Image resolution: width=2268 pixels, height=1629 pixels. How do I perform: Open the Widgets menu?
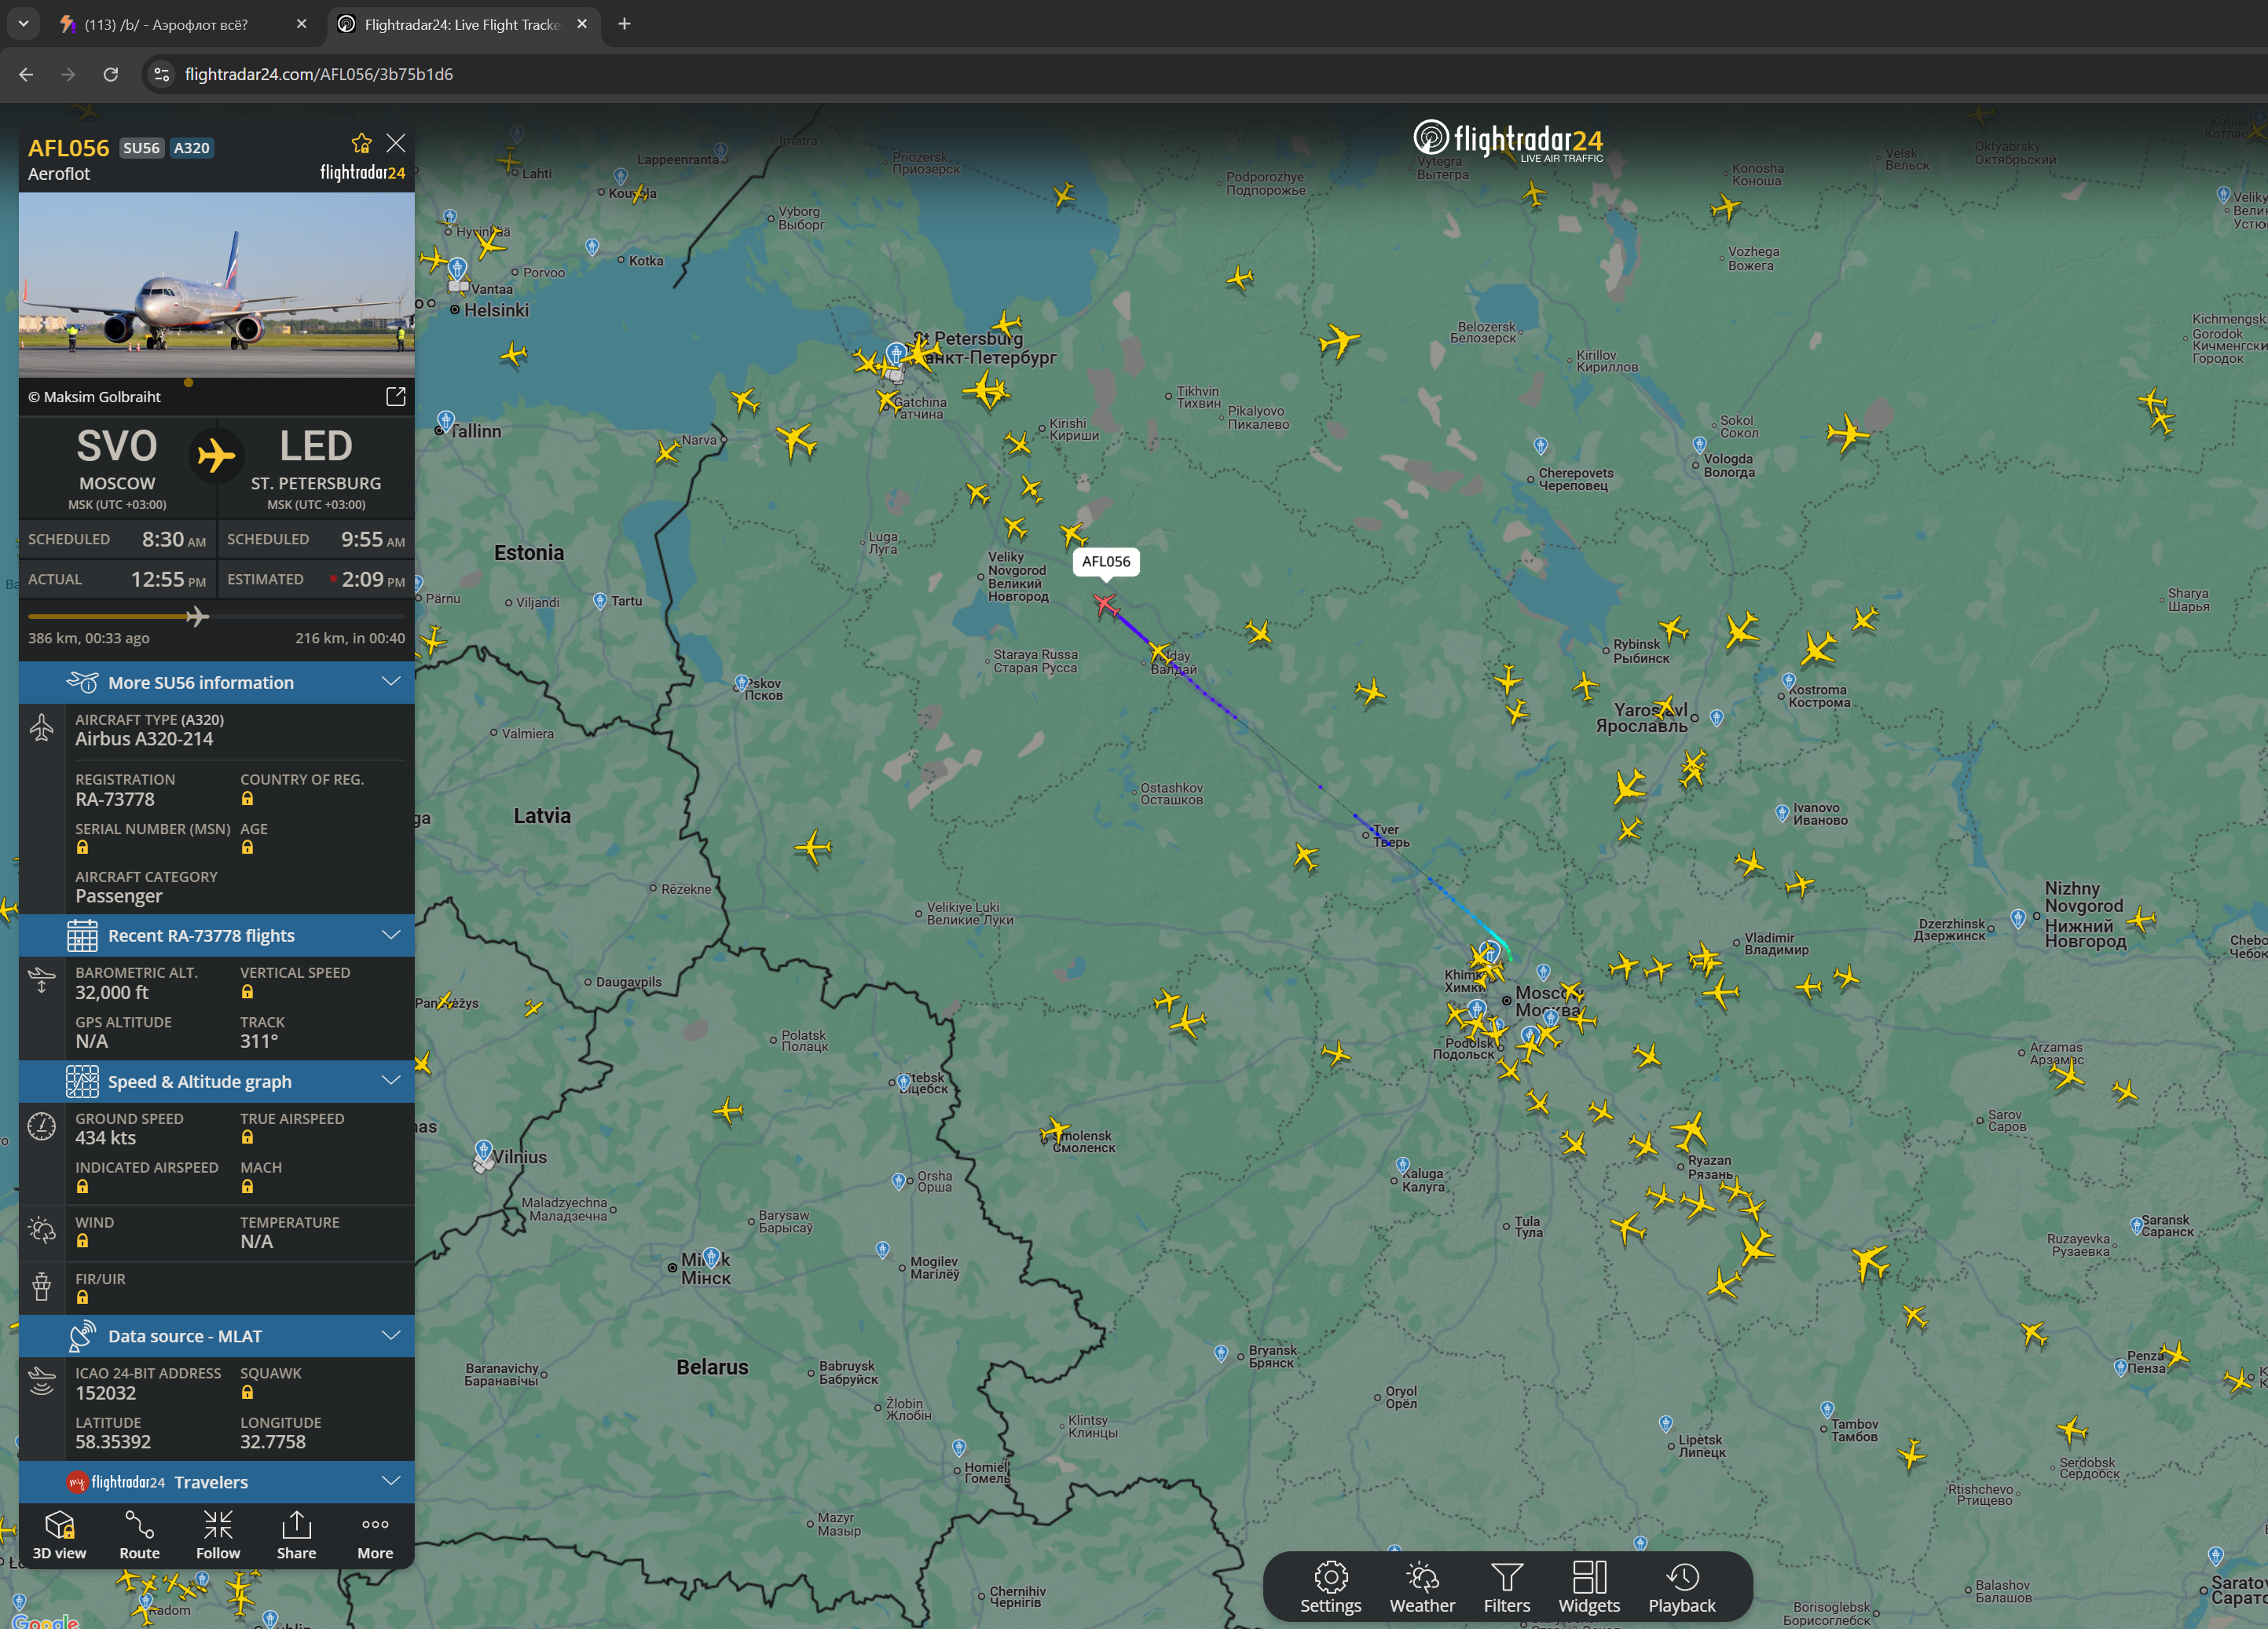coord(1589,1587)
